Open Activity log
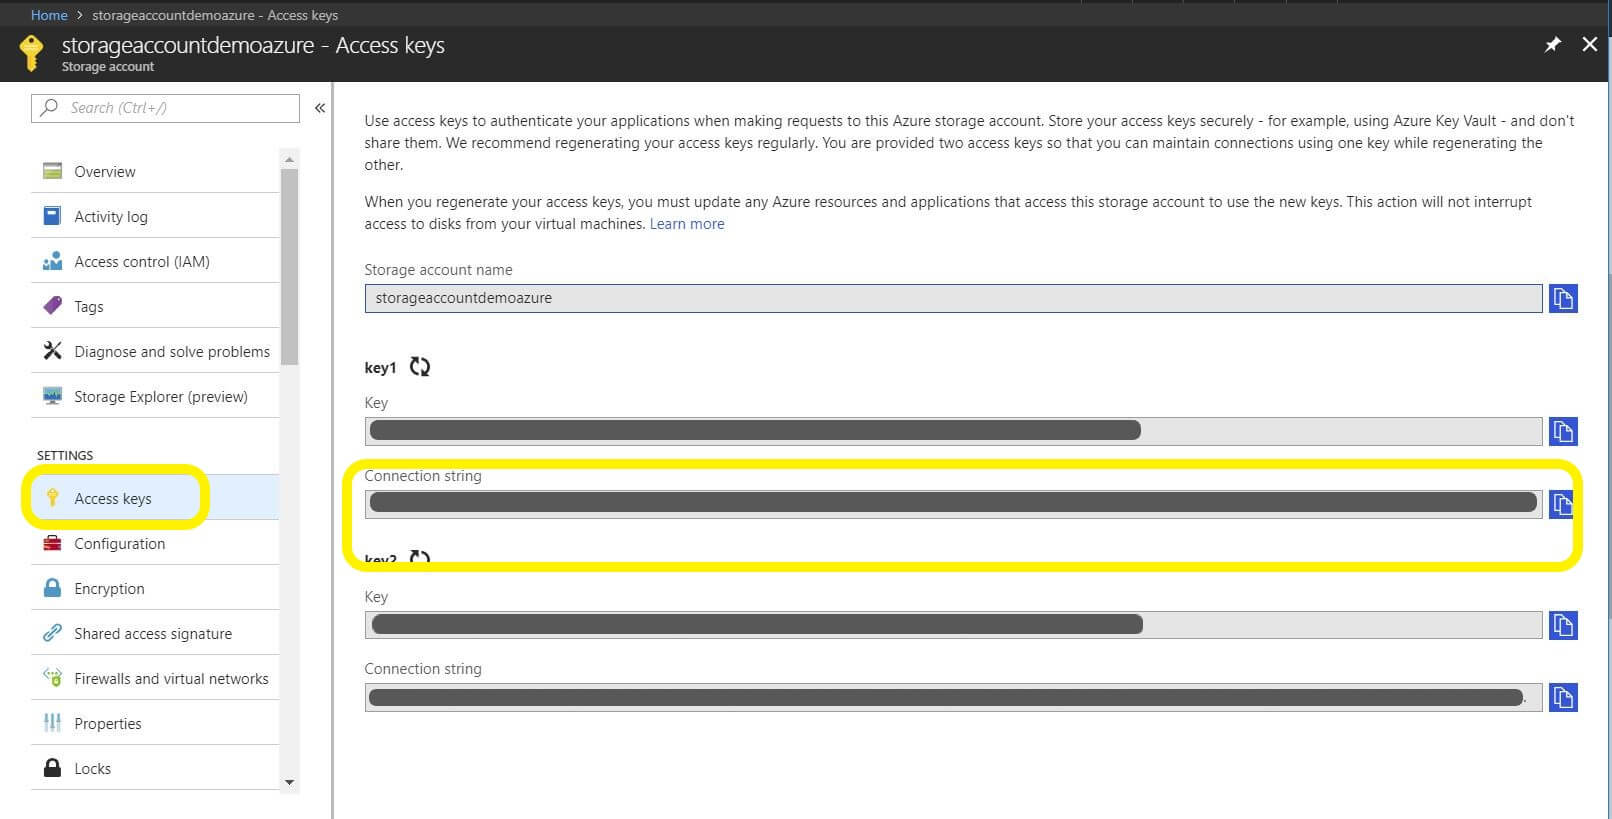The image size is (1612, 819). click(155, 216)
